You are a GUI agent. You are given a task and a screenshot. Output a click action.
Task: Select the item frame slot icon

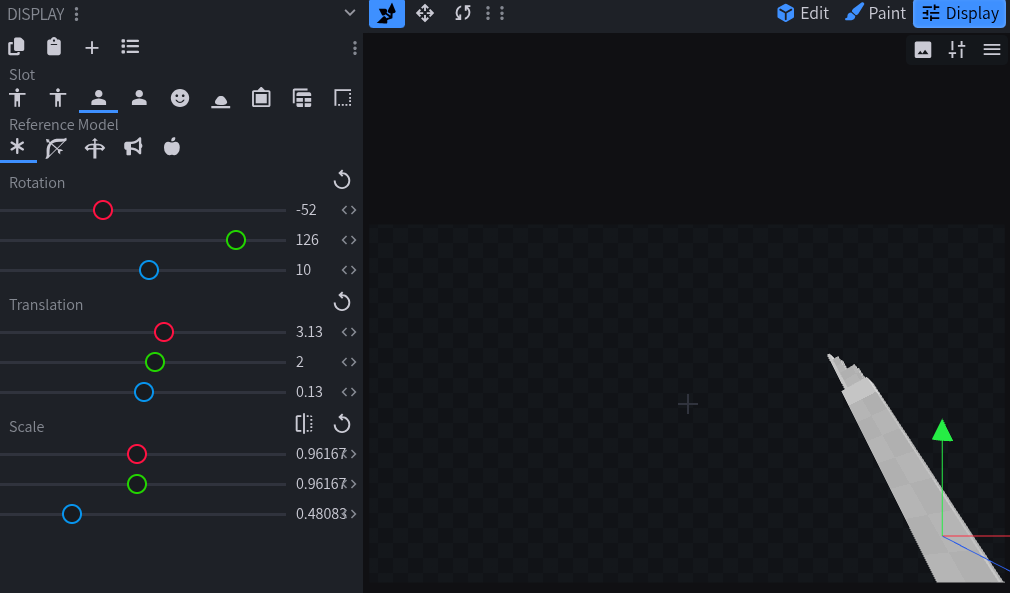pyautogui.click(x=261, y=98)
